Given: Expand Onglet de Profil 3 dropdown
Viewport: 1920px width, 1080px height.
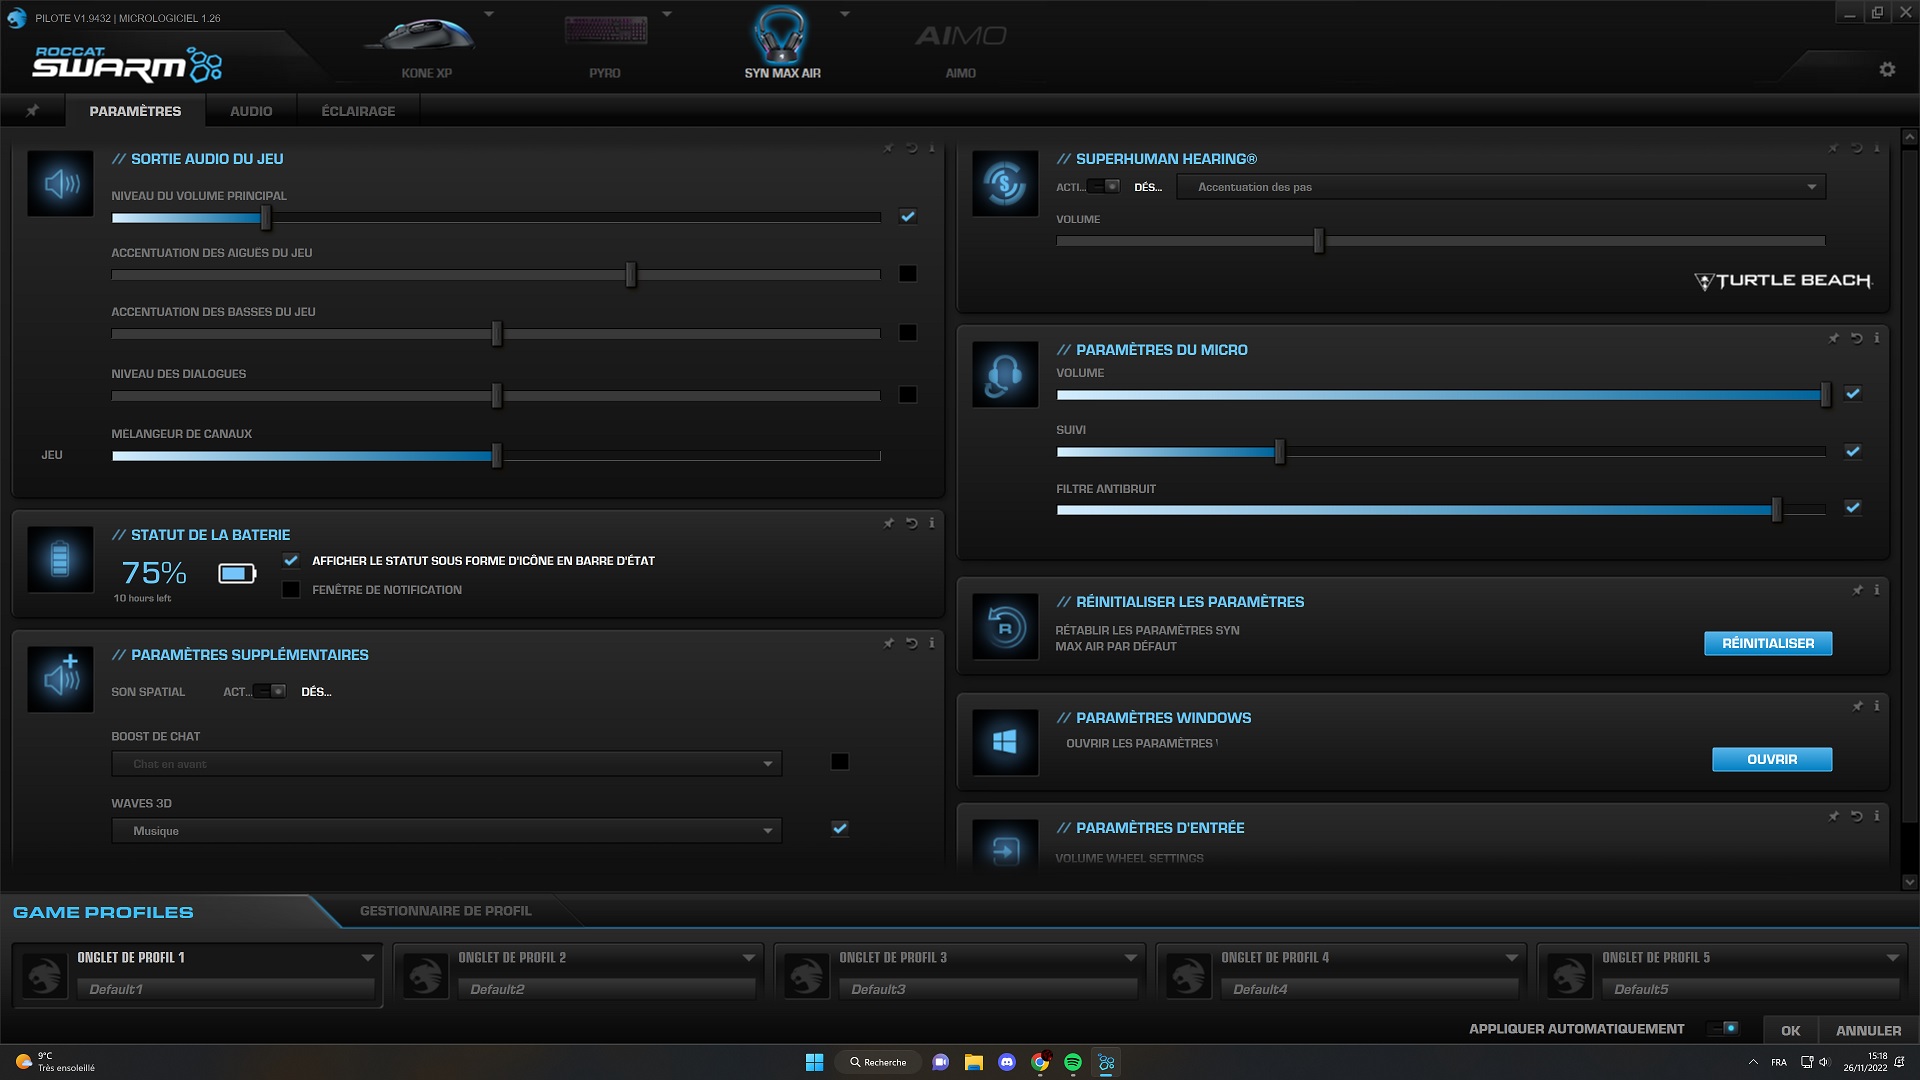Looking at the screenshot, I should coord(1130,958).
